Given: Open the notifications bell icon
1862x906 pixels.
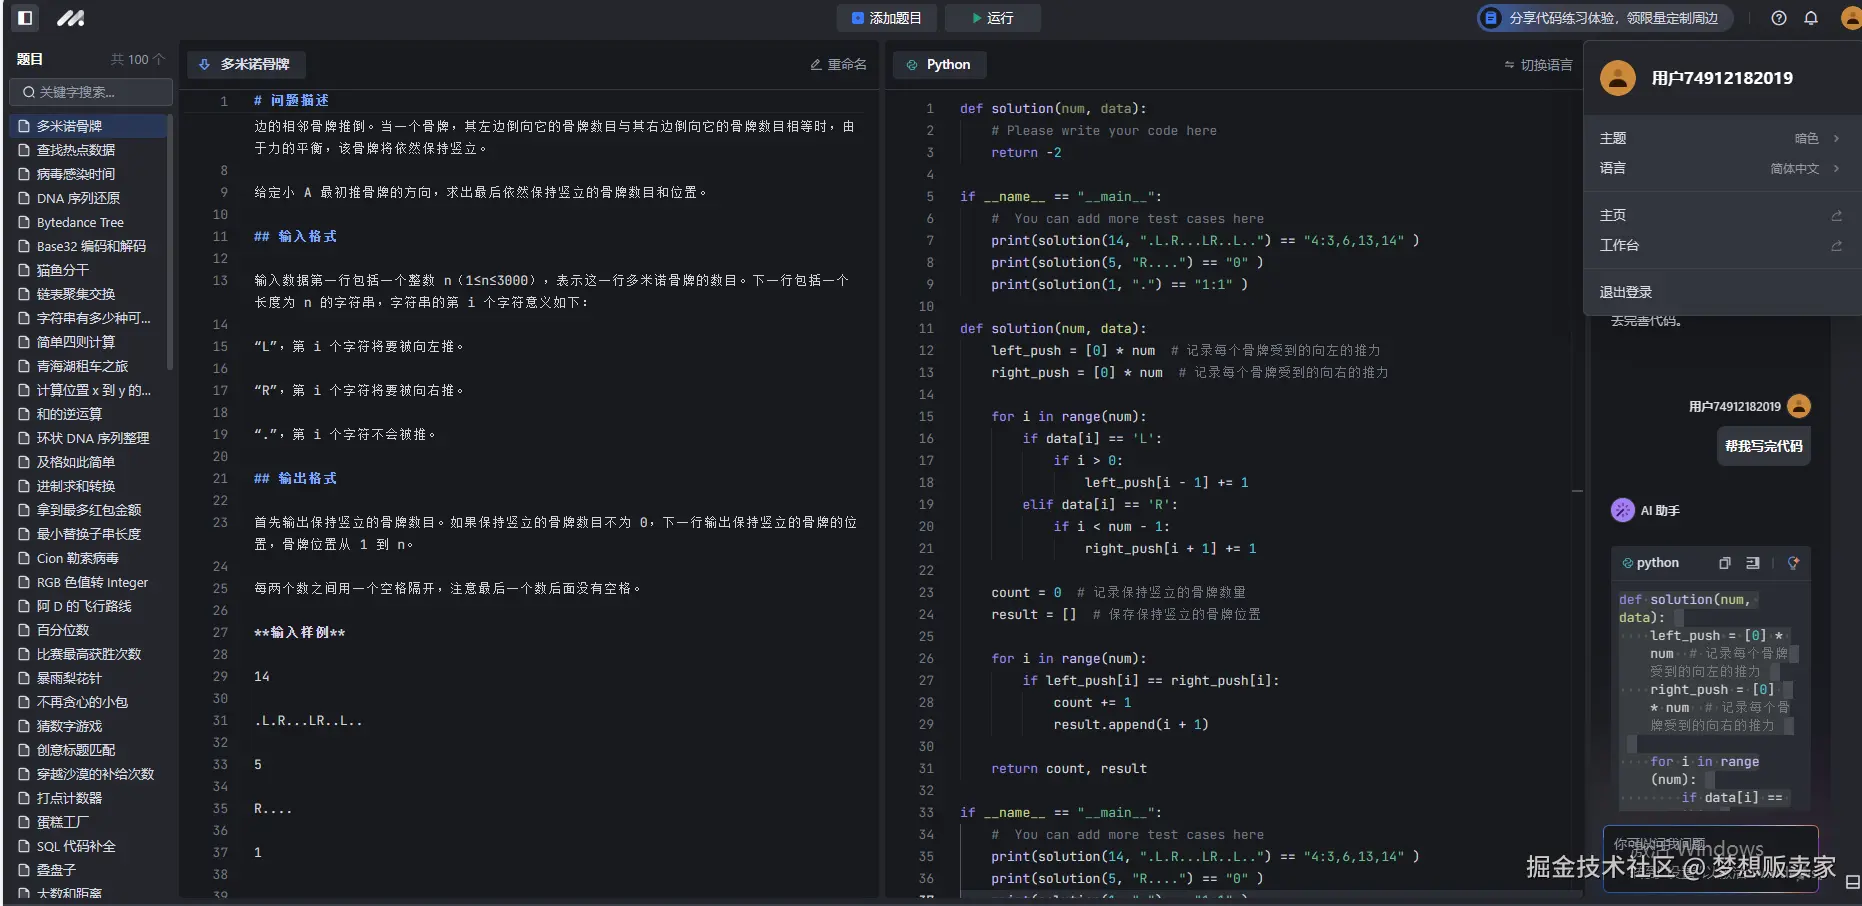Looking at the screenshot, I should click(x=1810, y=18).
